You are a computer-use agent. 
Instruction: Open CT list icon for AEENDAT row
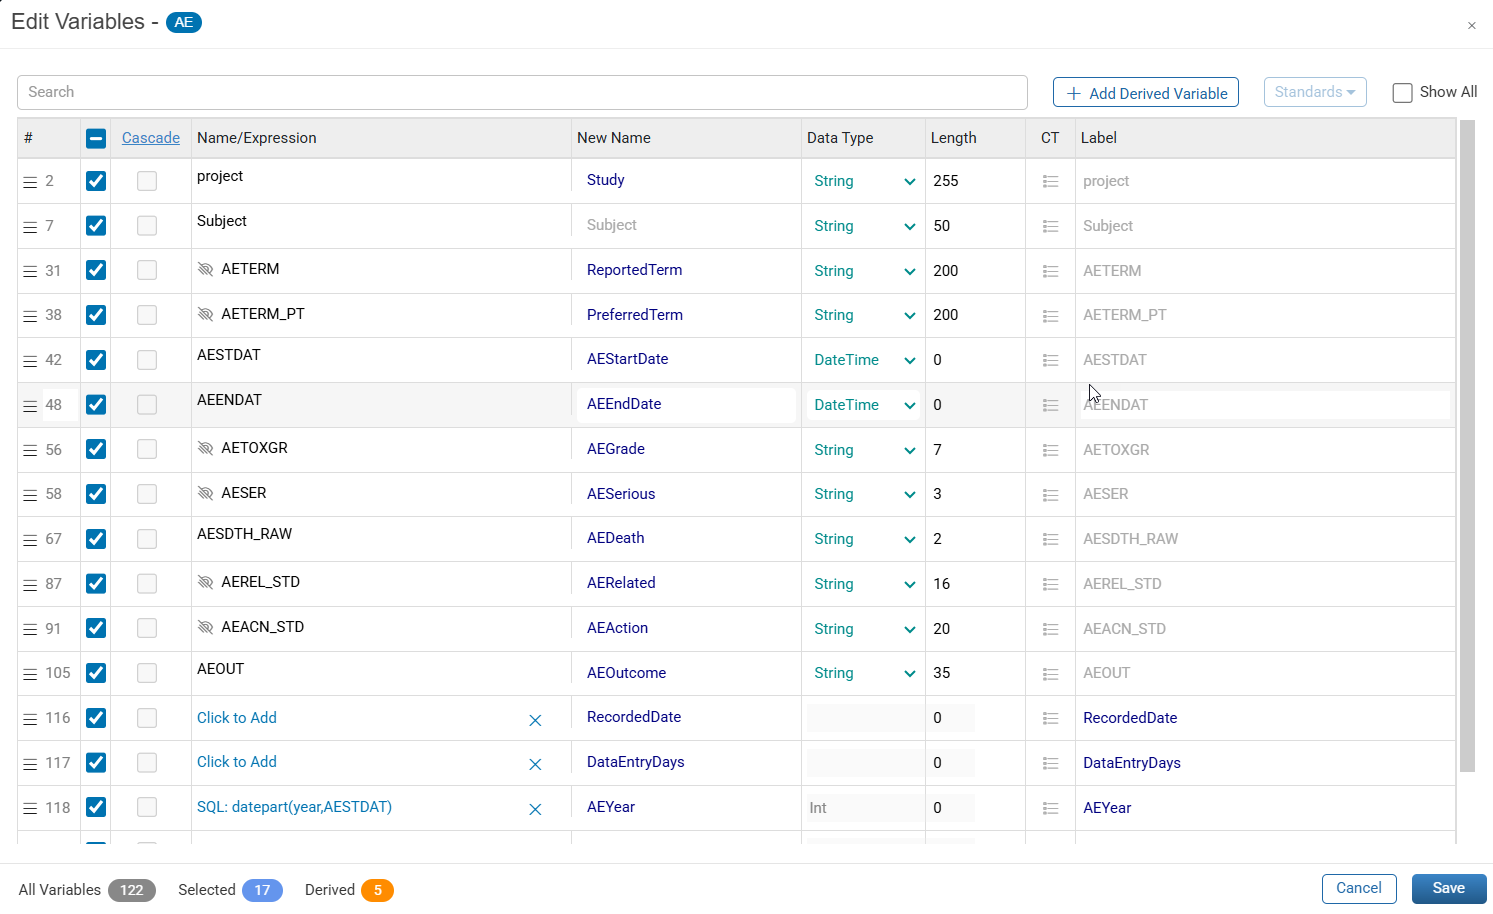[x=1050, y=405]
